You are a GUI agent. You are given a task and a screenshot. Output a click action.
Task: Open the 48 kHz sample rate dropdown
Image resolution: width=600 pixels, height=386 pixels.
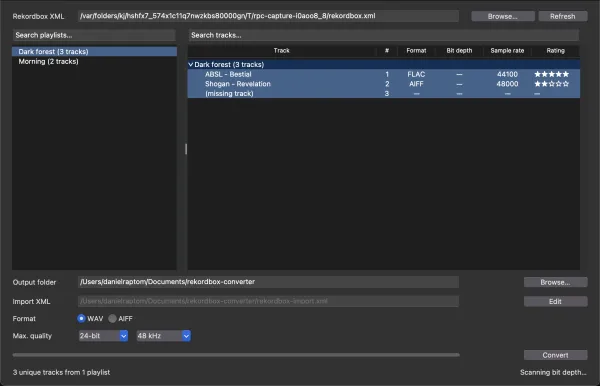click(163, 336)
